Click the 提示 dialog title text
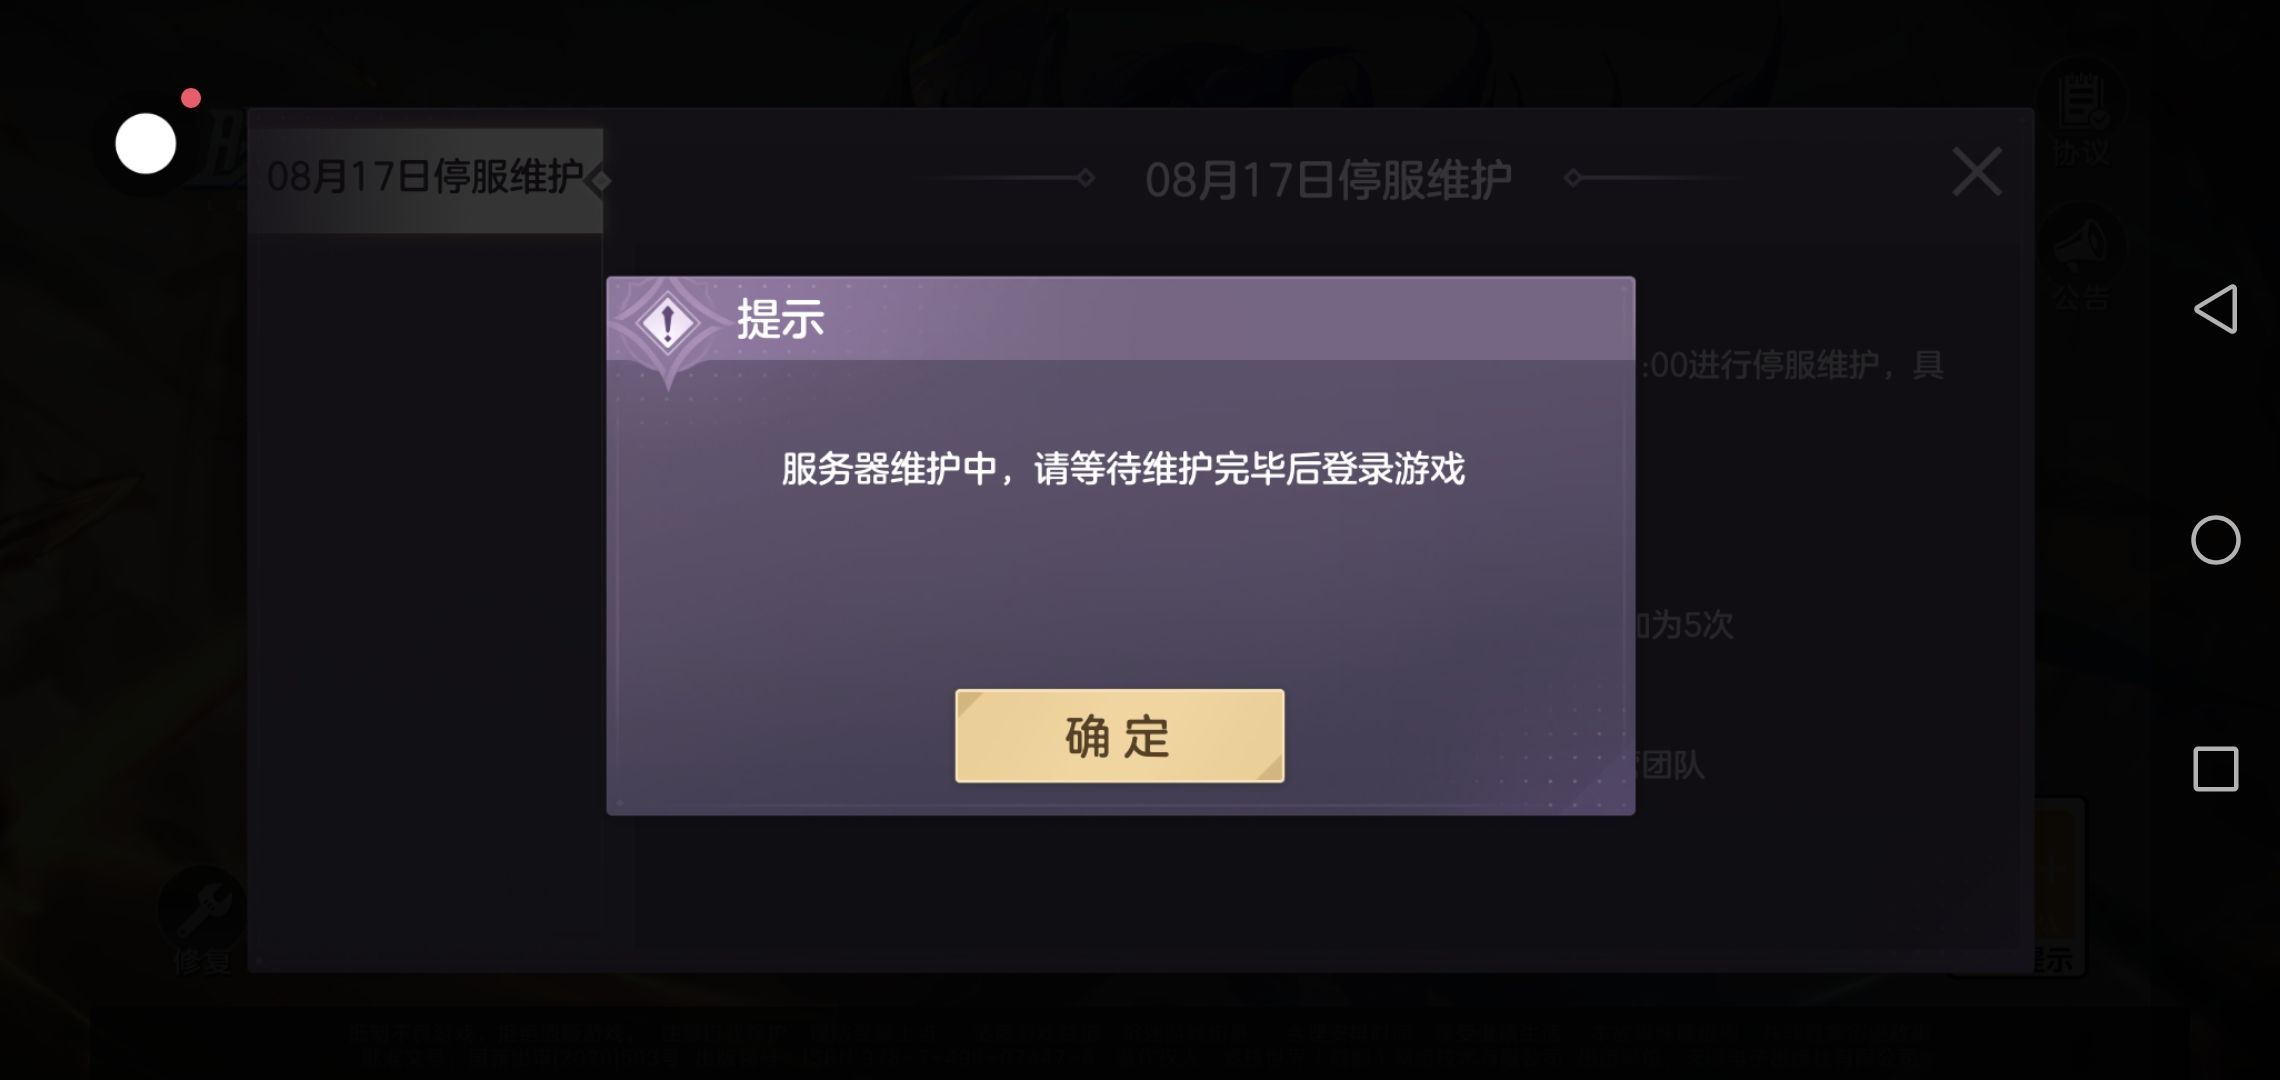Viewport: 2280px width, 1080px height. point(780,319)
